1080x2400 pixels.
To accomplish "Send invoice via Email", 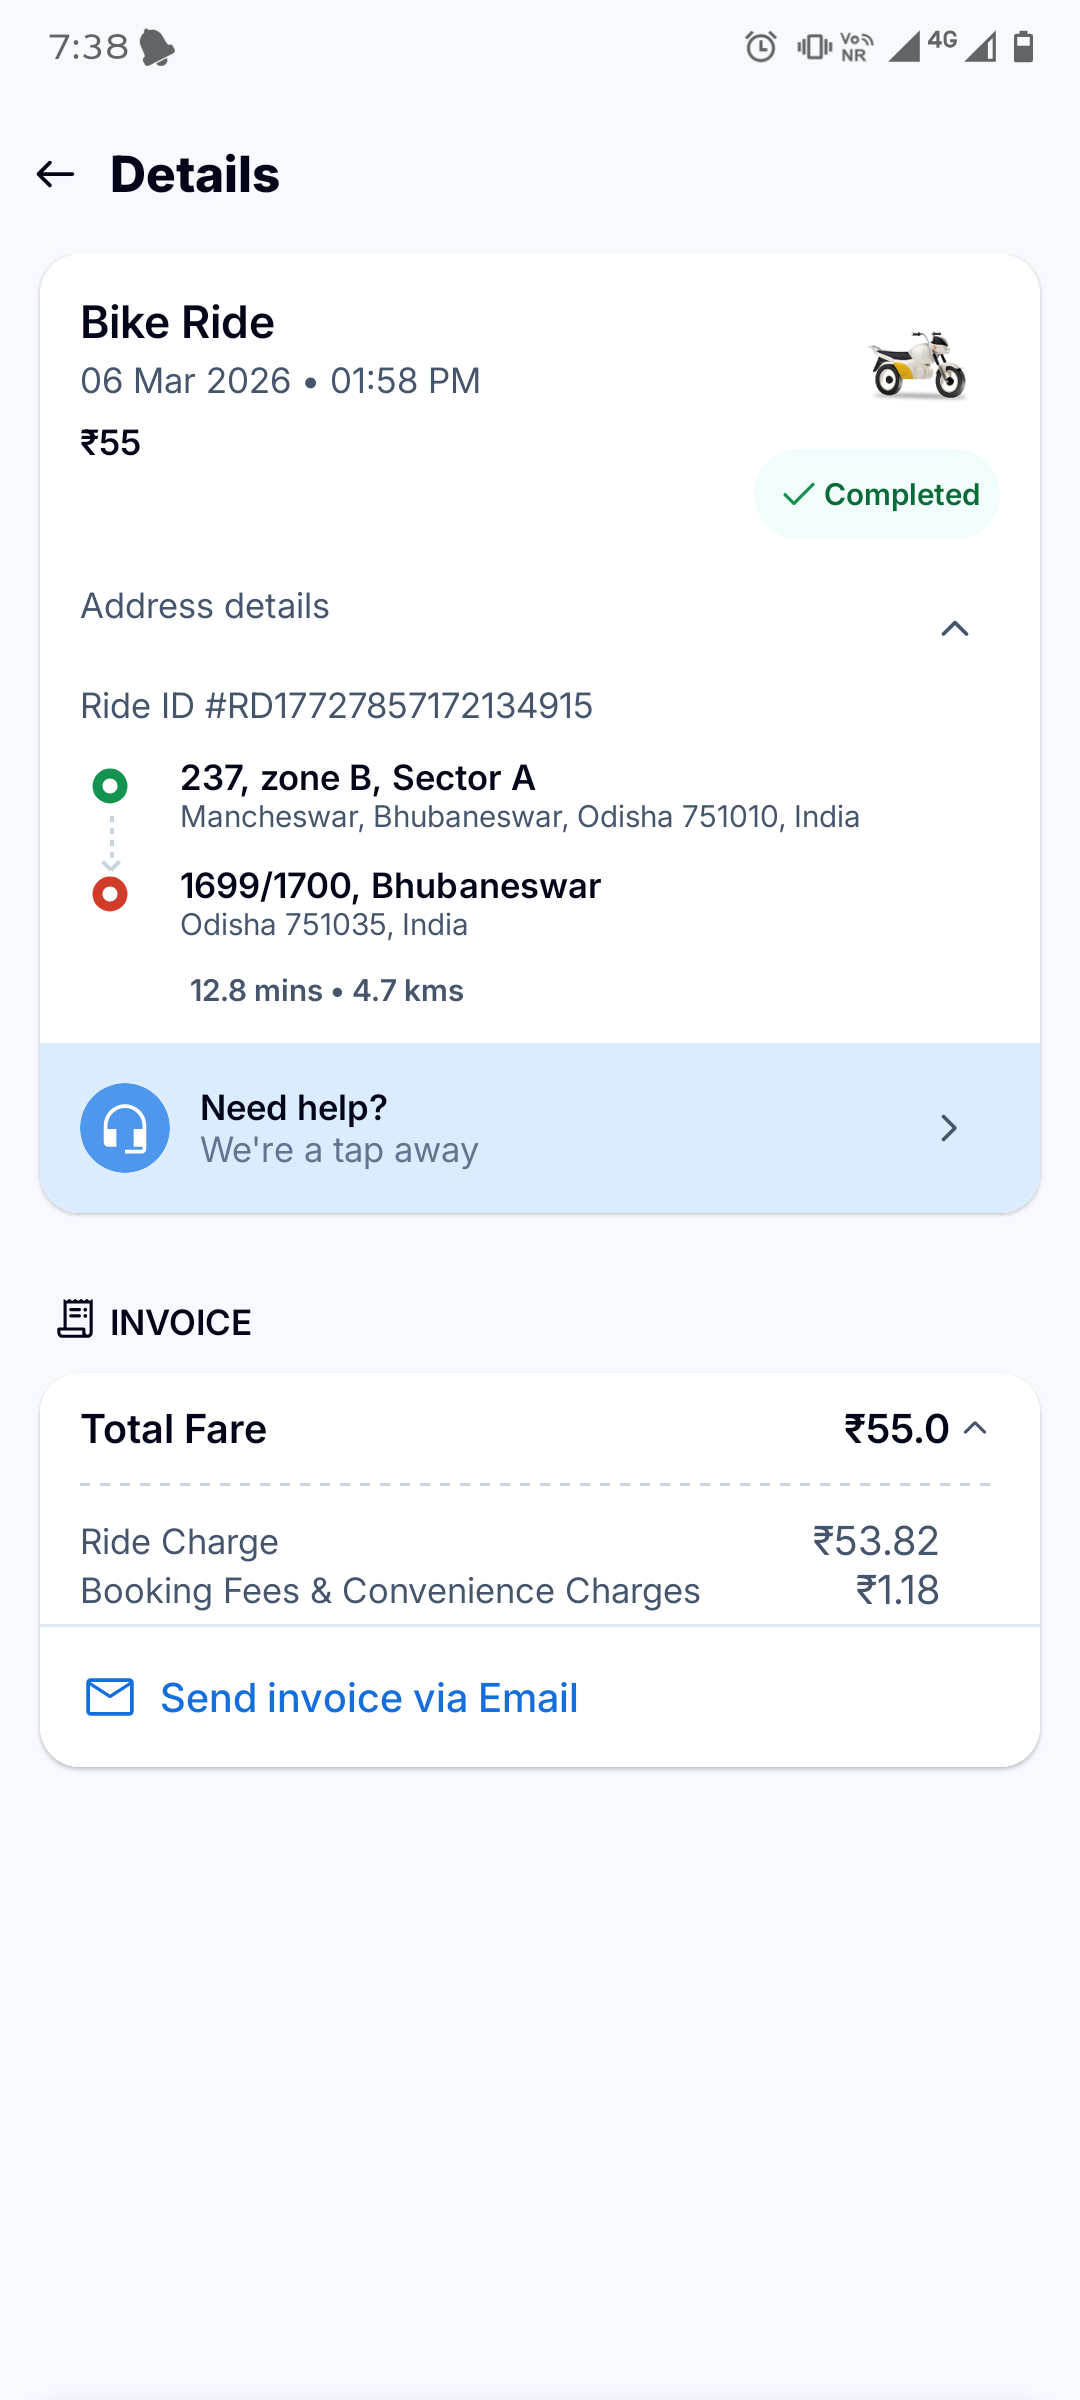I will (x=369, y=1698).
